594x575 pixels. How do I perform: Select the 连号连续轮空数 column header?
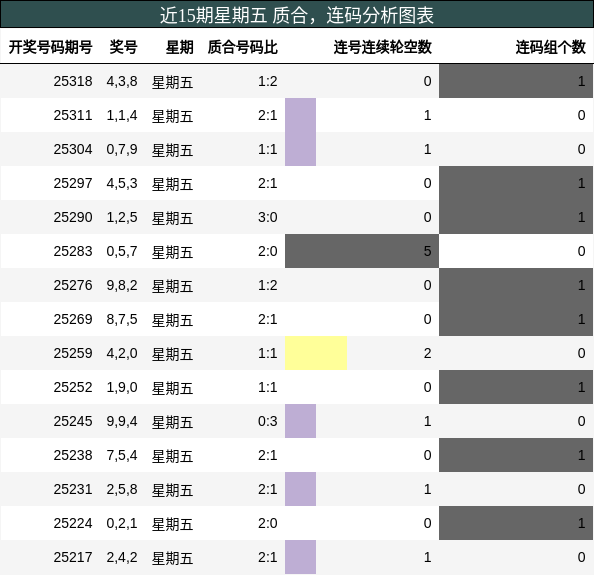click(x=383, y=47)
